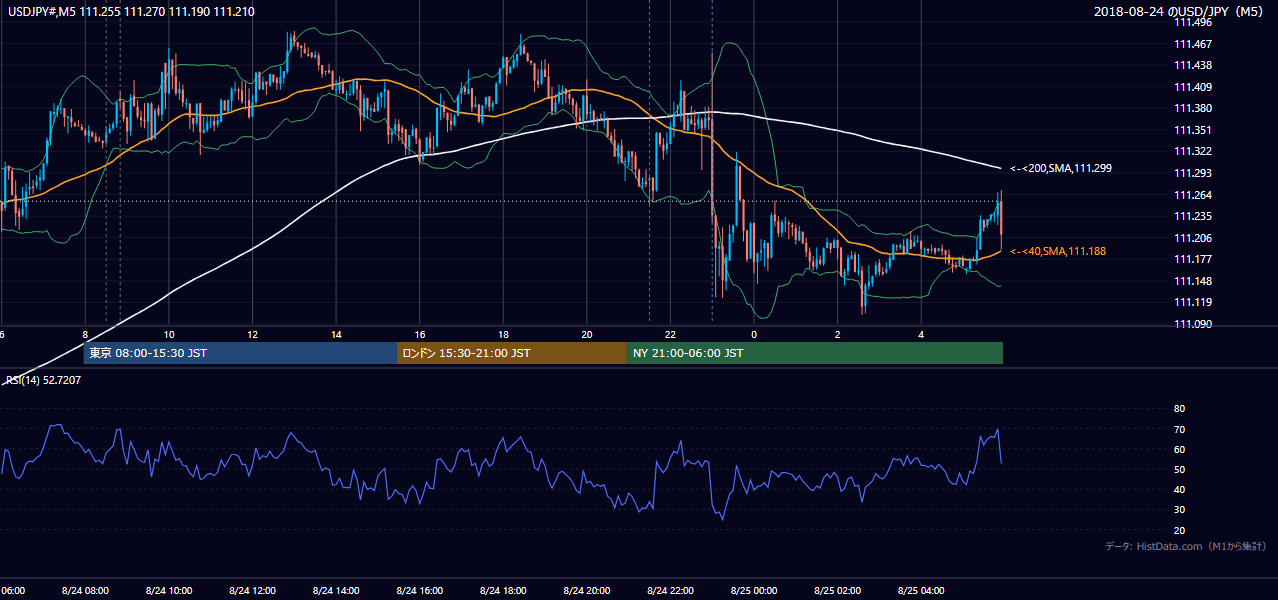Screen dimensions: 1278x600
Task: Click the 2018-08-24 USD/JPY (M5) chart title
Action: click(x=1180, y=12)
